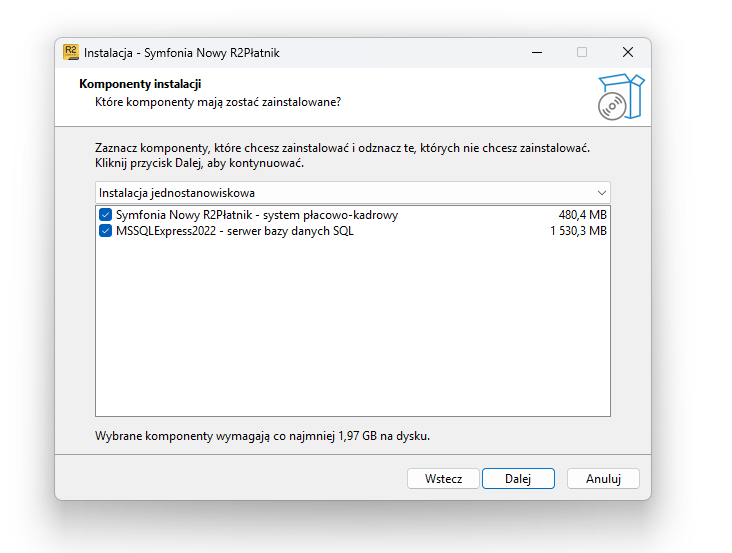732x553 pixels.
Task: Click the R2 application icon in title bar
Action: pyautogui.click(x=71, y=52)
